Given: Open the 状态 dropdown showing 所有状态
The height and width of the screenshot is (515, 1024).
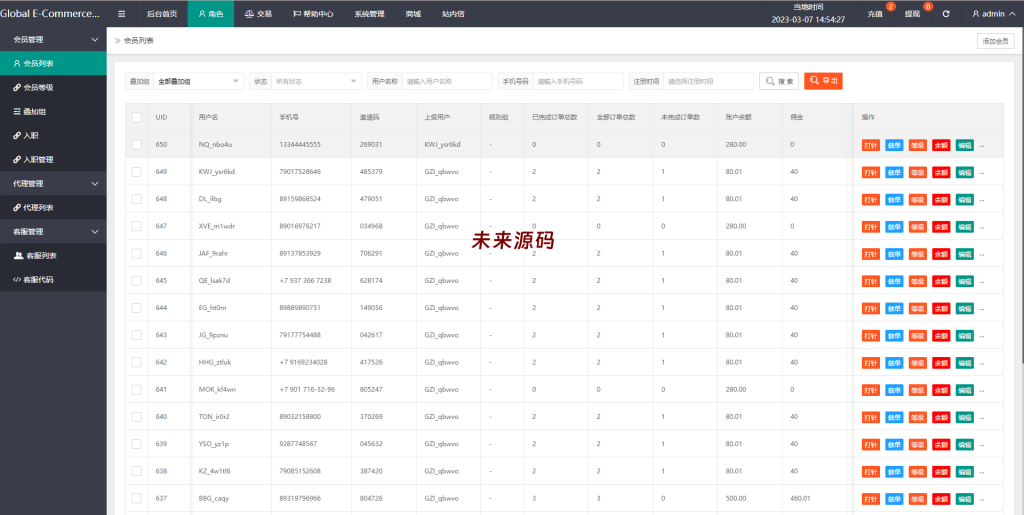Looking at the screenshot, I should click(x=316, y=81).
